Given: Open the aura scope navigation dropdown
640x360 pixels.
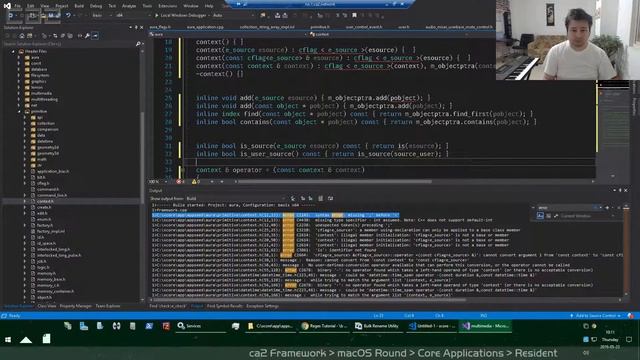Looking at the screenshot, I should pyautogui.click(x=227, y=35).
